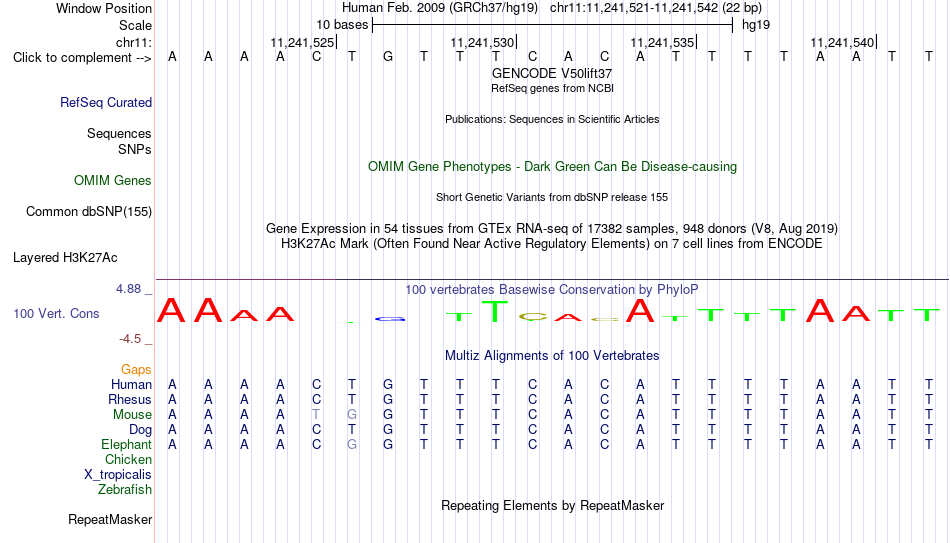Click the 11,241,535 position marker
Screen dimensions: 950x543
pyautogui.click(x=662, y=42)
